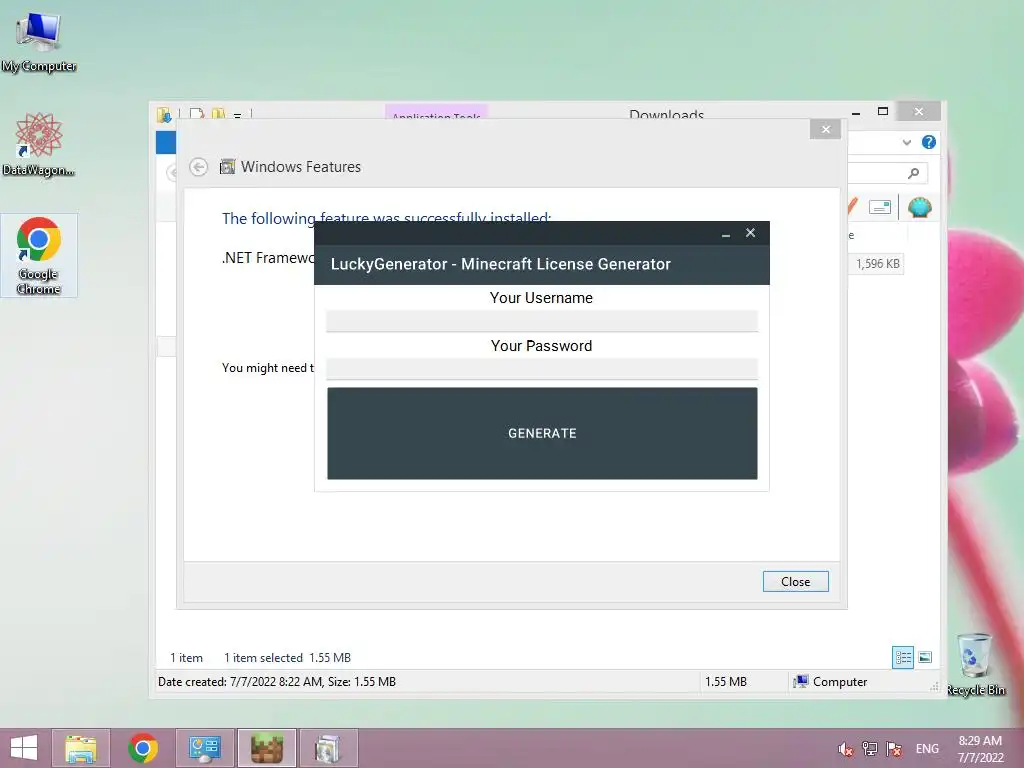Click Close button in Windows Features dialog

[x=795, y=581]
